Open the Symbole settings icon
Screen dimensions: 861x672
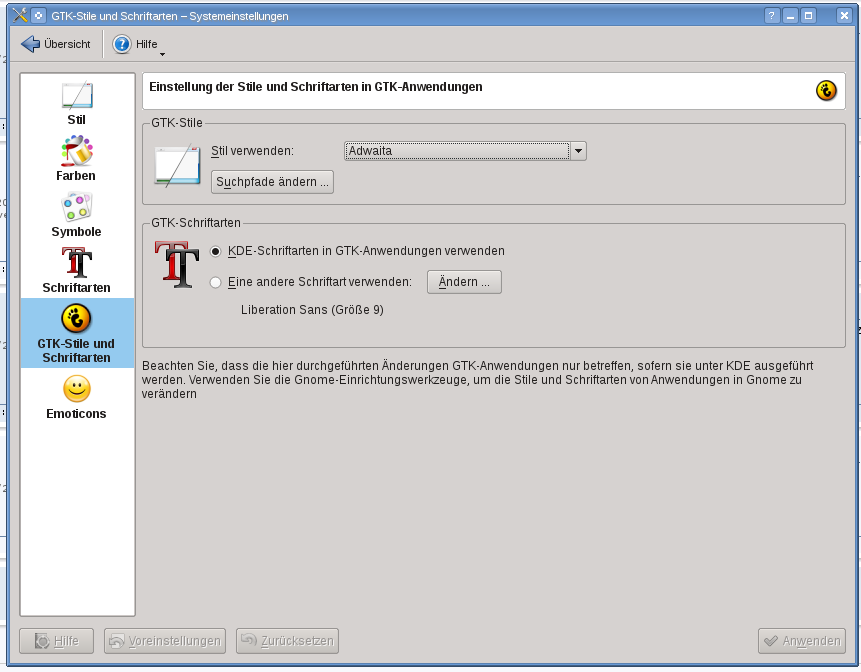pyautogui.click(x=77, y=208)
